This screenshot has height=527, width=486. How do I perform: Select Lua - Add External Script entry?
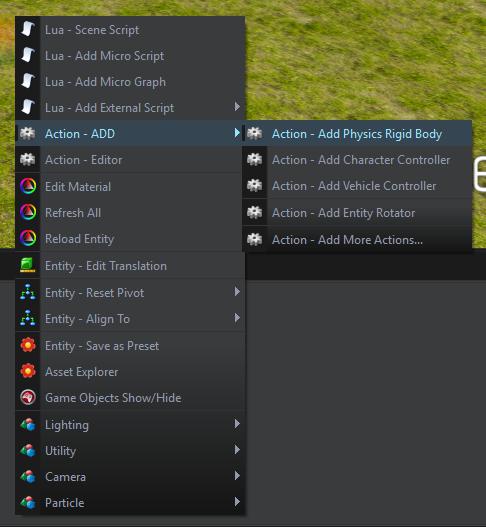130,108
